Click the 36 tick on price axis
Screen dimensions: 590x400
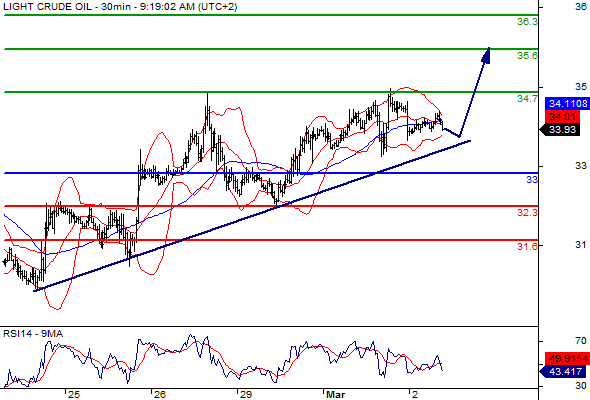pos(581,6)
